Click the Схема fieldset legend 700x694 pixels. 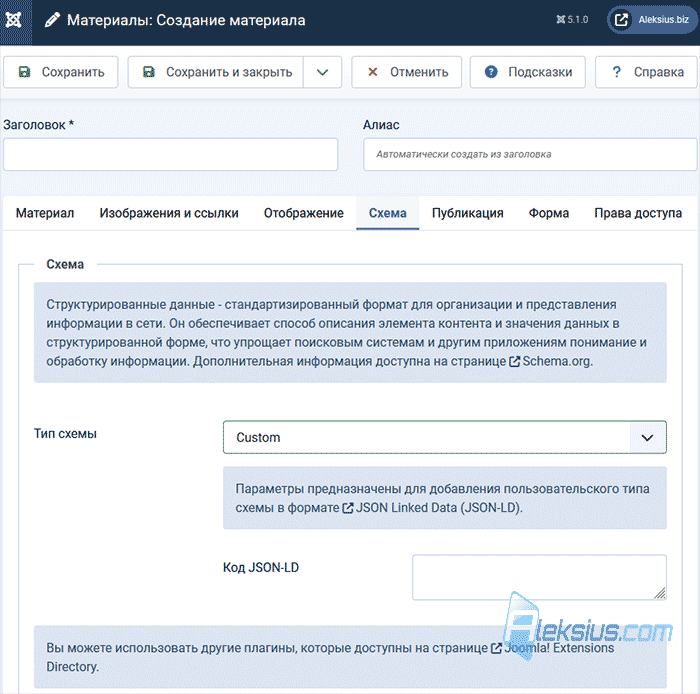65,264
